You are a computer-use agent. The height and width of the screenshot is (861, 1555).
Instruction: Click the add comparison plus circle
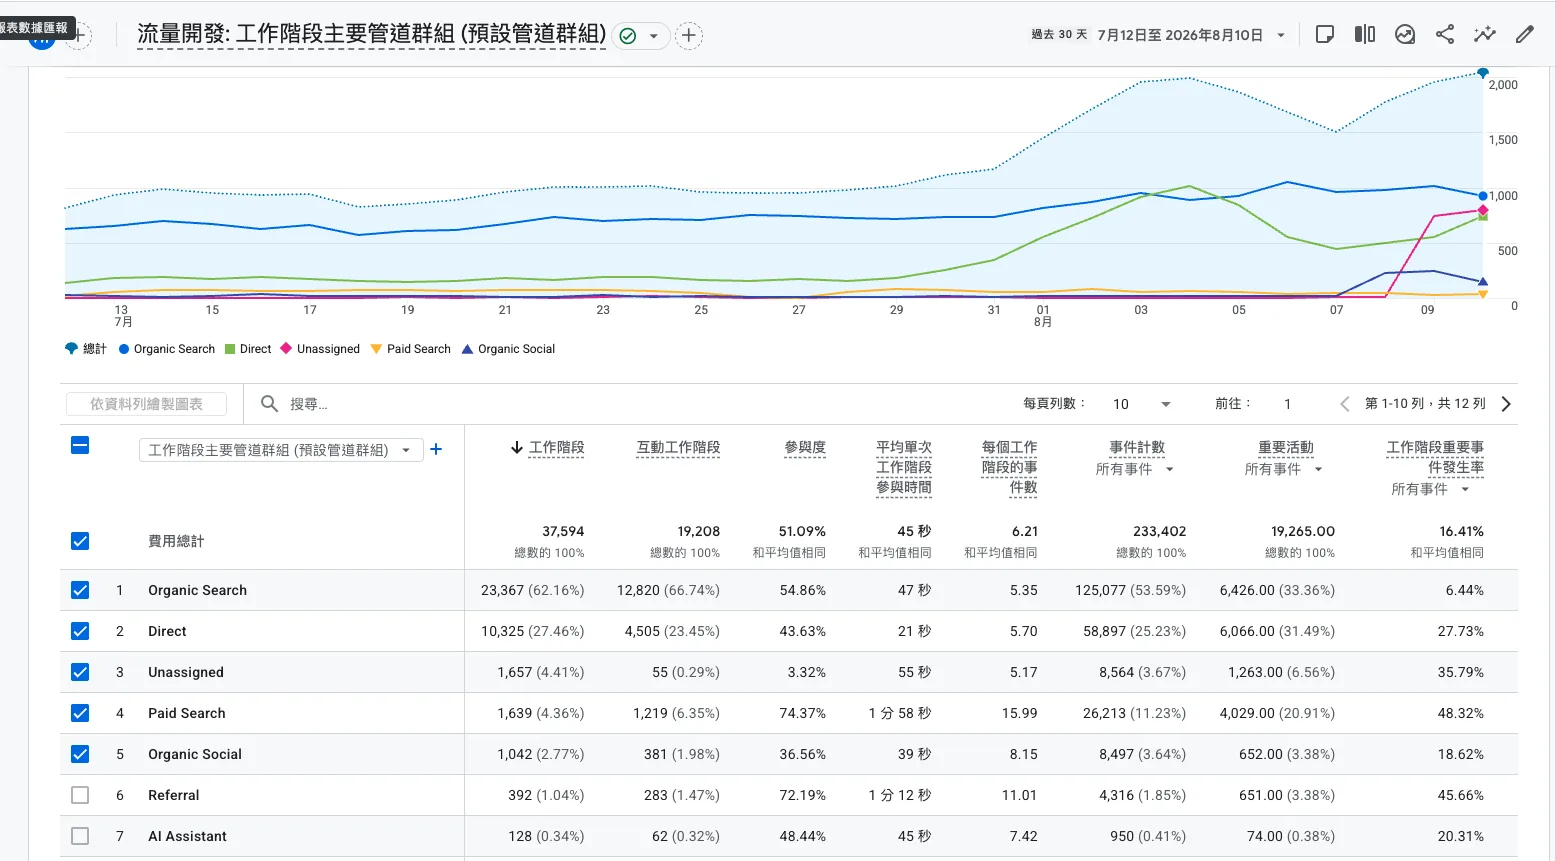(689, 36)
